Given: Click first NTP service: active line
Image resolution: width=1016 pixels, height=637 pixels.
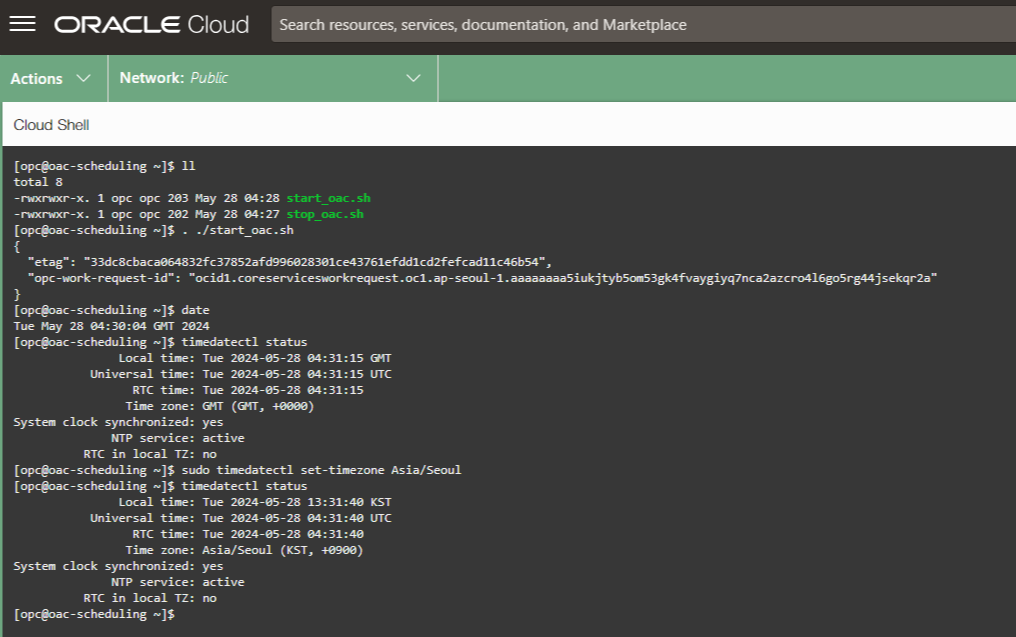Looking at the screenshot, I should pyautogui.click(x=178, y=438).
